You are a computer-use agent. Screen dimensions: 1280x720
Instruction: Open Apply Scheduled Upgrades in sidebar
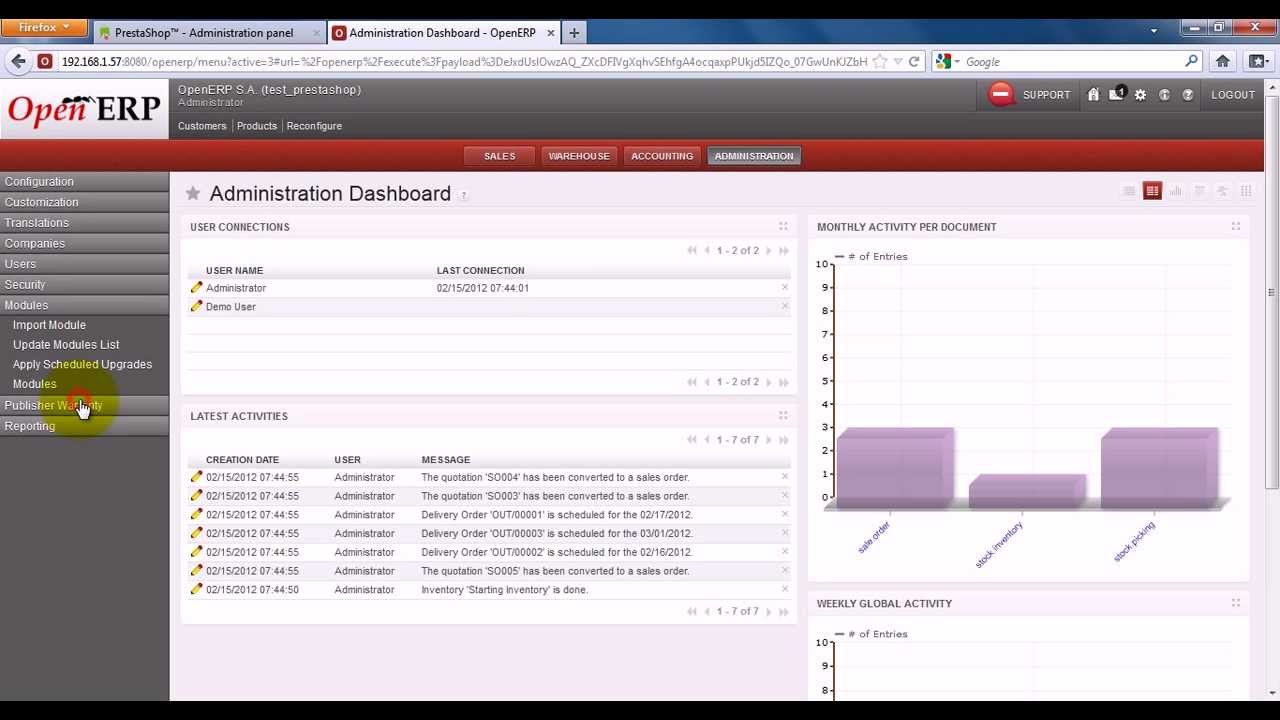coord(82,364)
